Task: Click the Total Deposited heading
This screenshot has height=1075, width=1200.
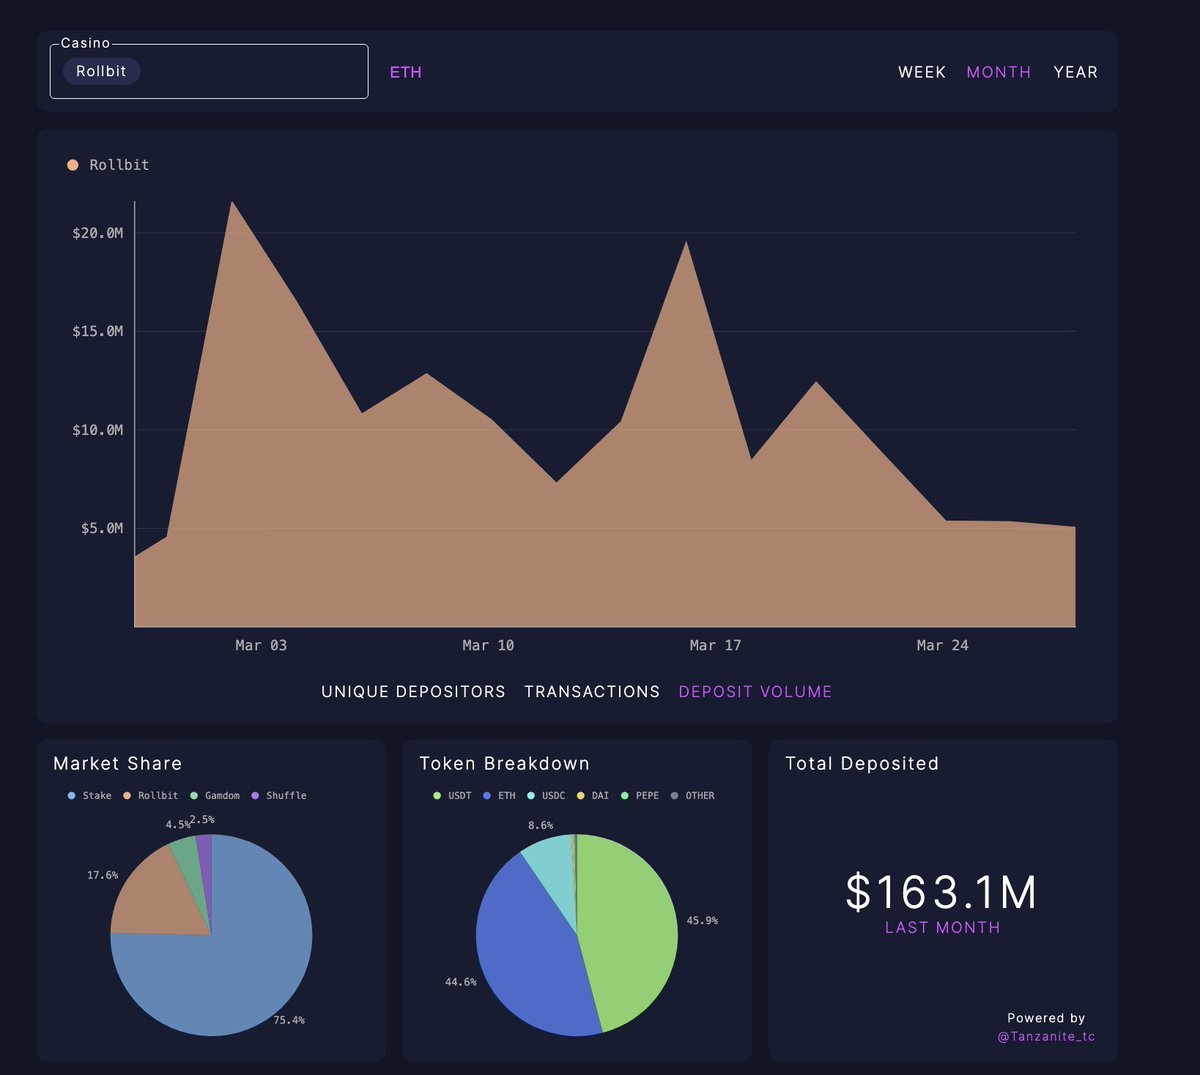Action: [x=862, y=764]
